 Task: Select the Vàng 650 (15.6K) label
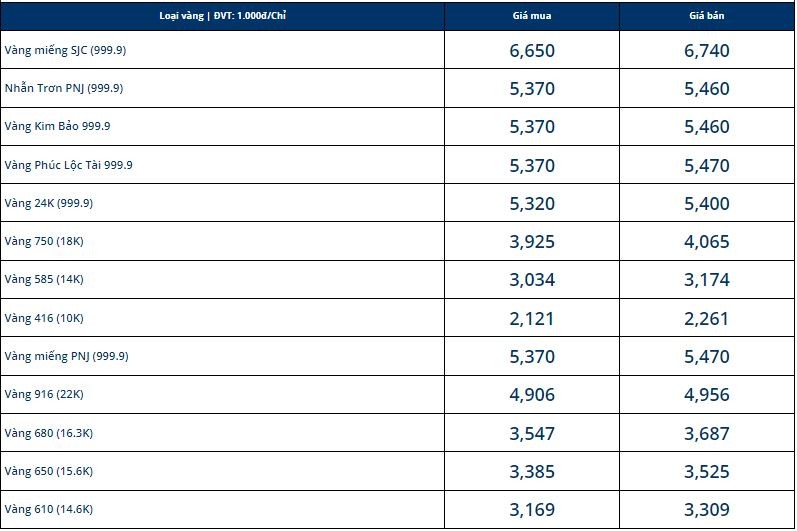(x=49, y=471)
